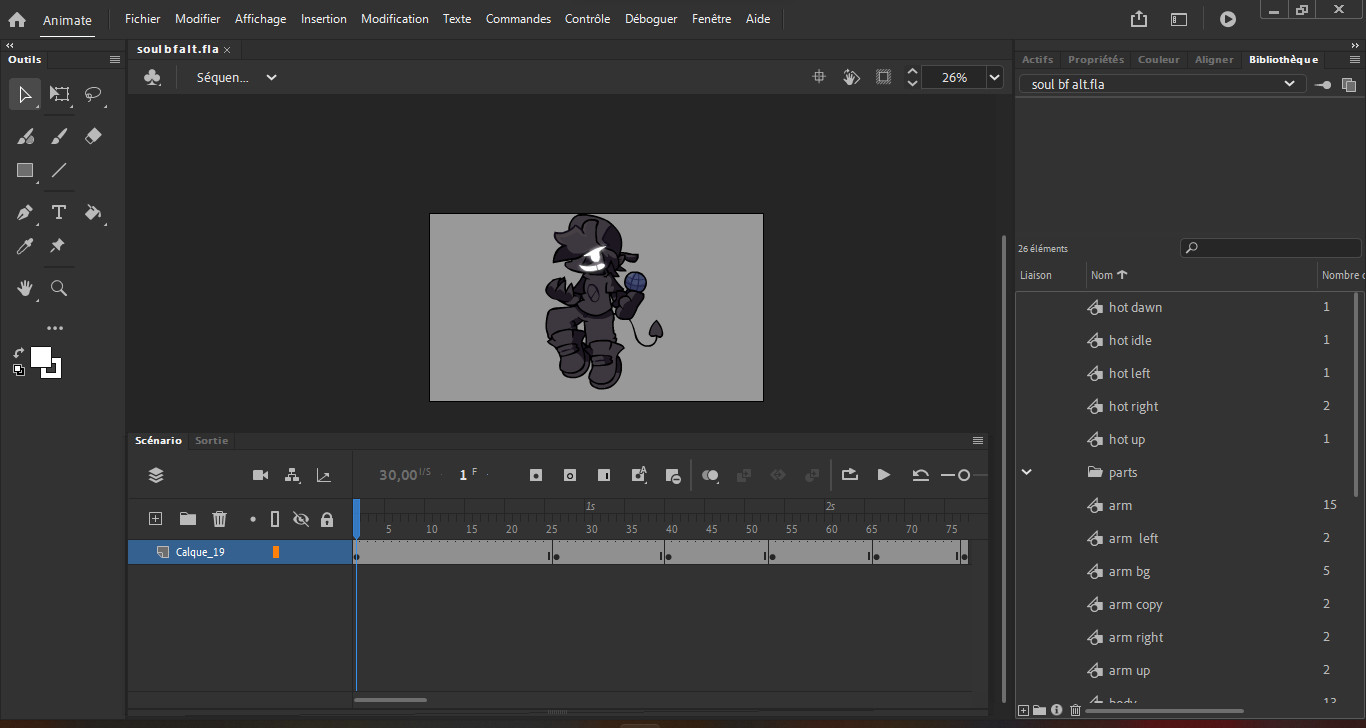The height and width of the screenshot is (728, 1366).
Task: Enable Onion Skin on the timeline
Action: [710, 475]
